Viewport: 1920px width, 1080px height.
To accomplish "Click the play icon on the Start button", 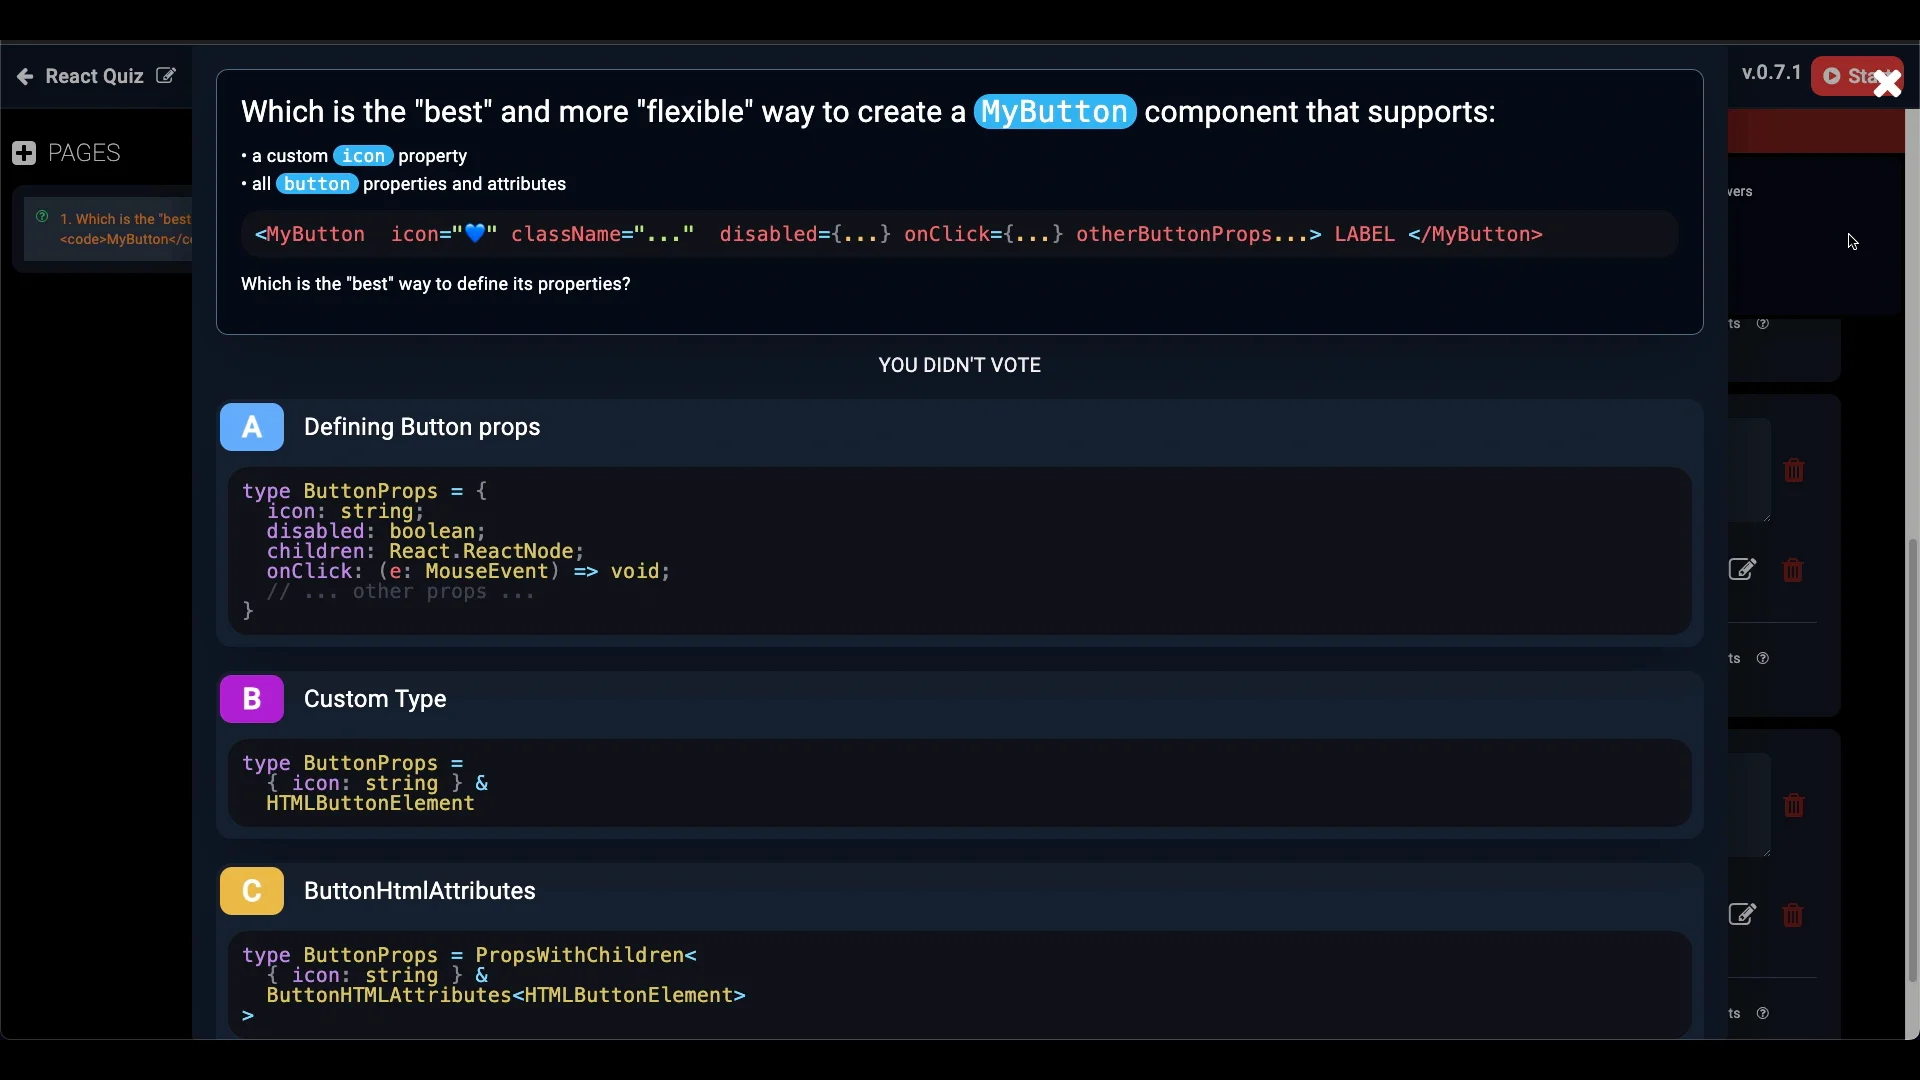I will [1833, 76].
